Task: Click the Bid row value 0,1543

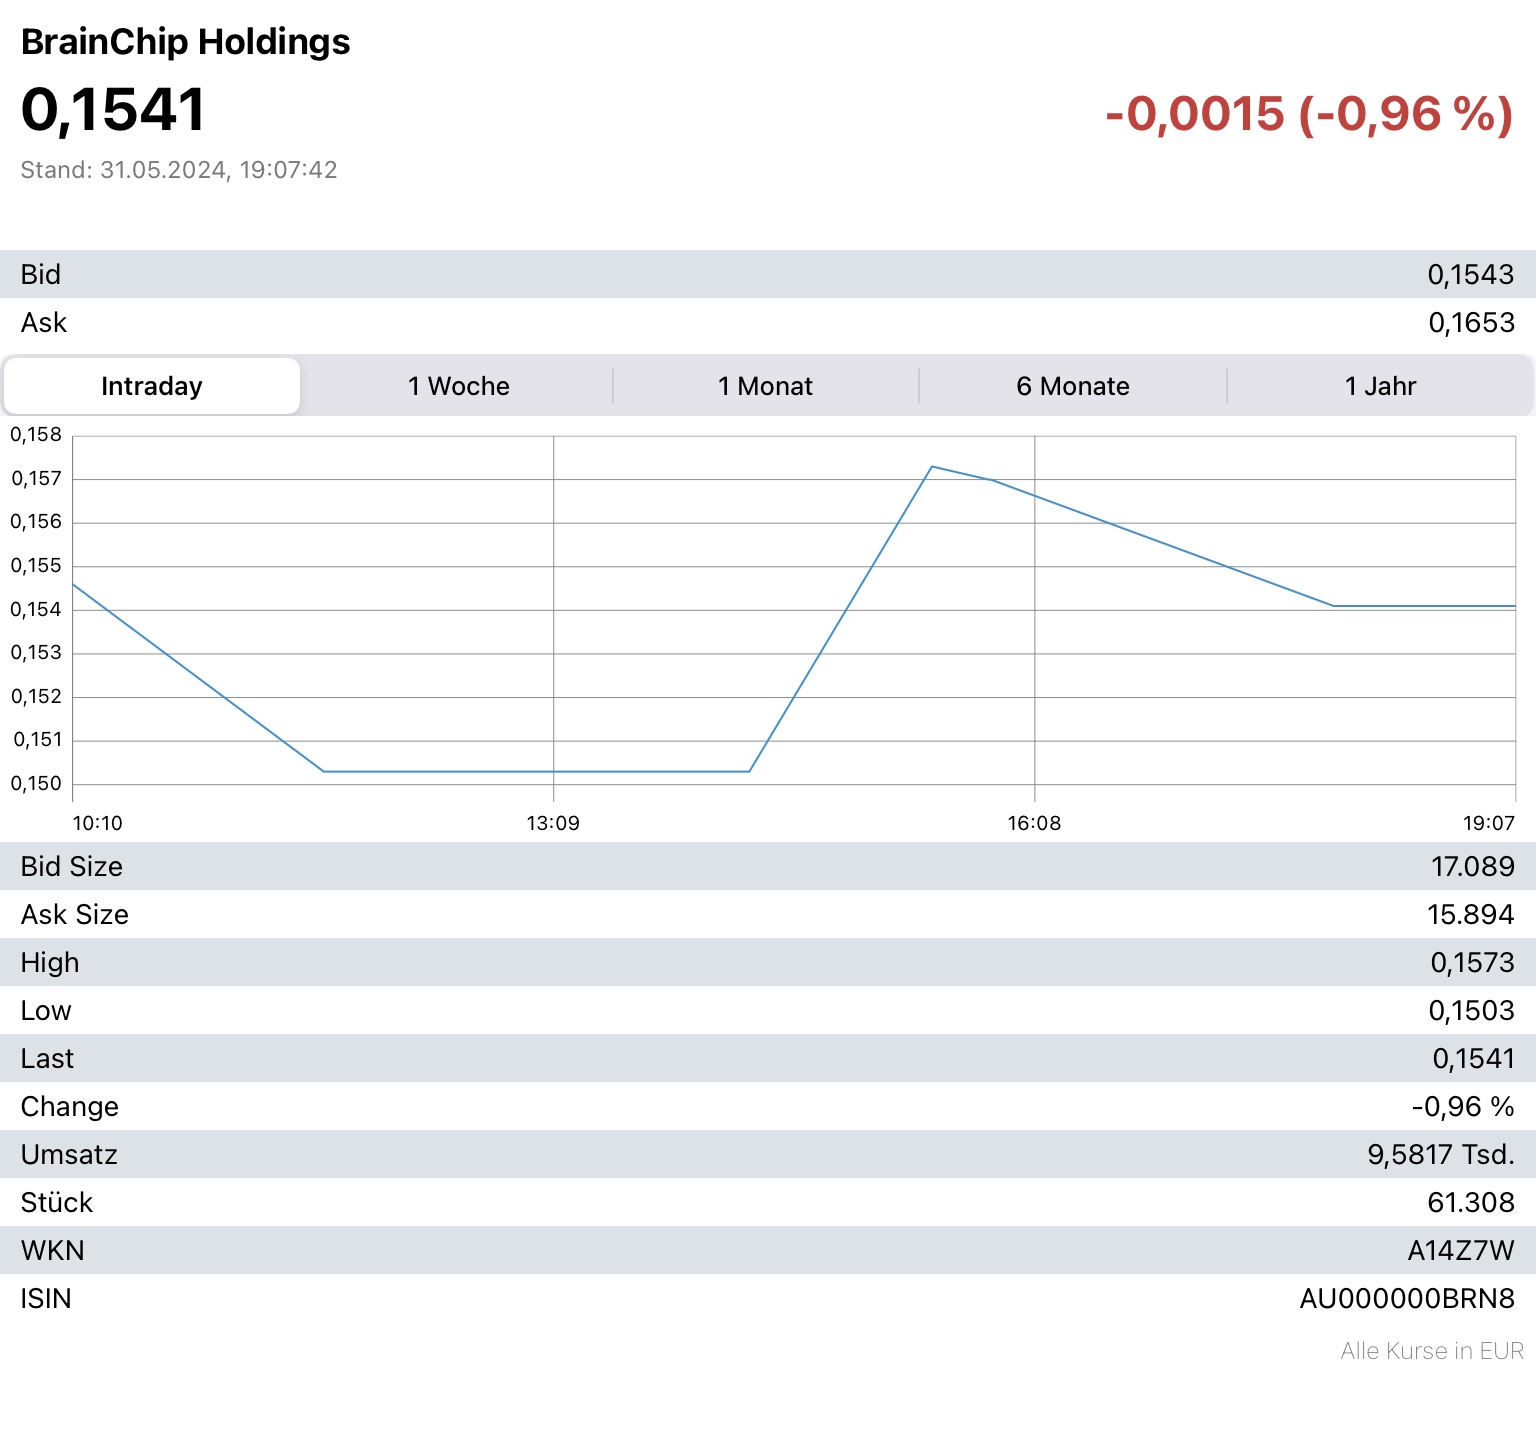Action: (1470, 275)
